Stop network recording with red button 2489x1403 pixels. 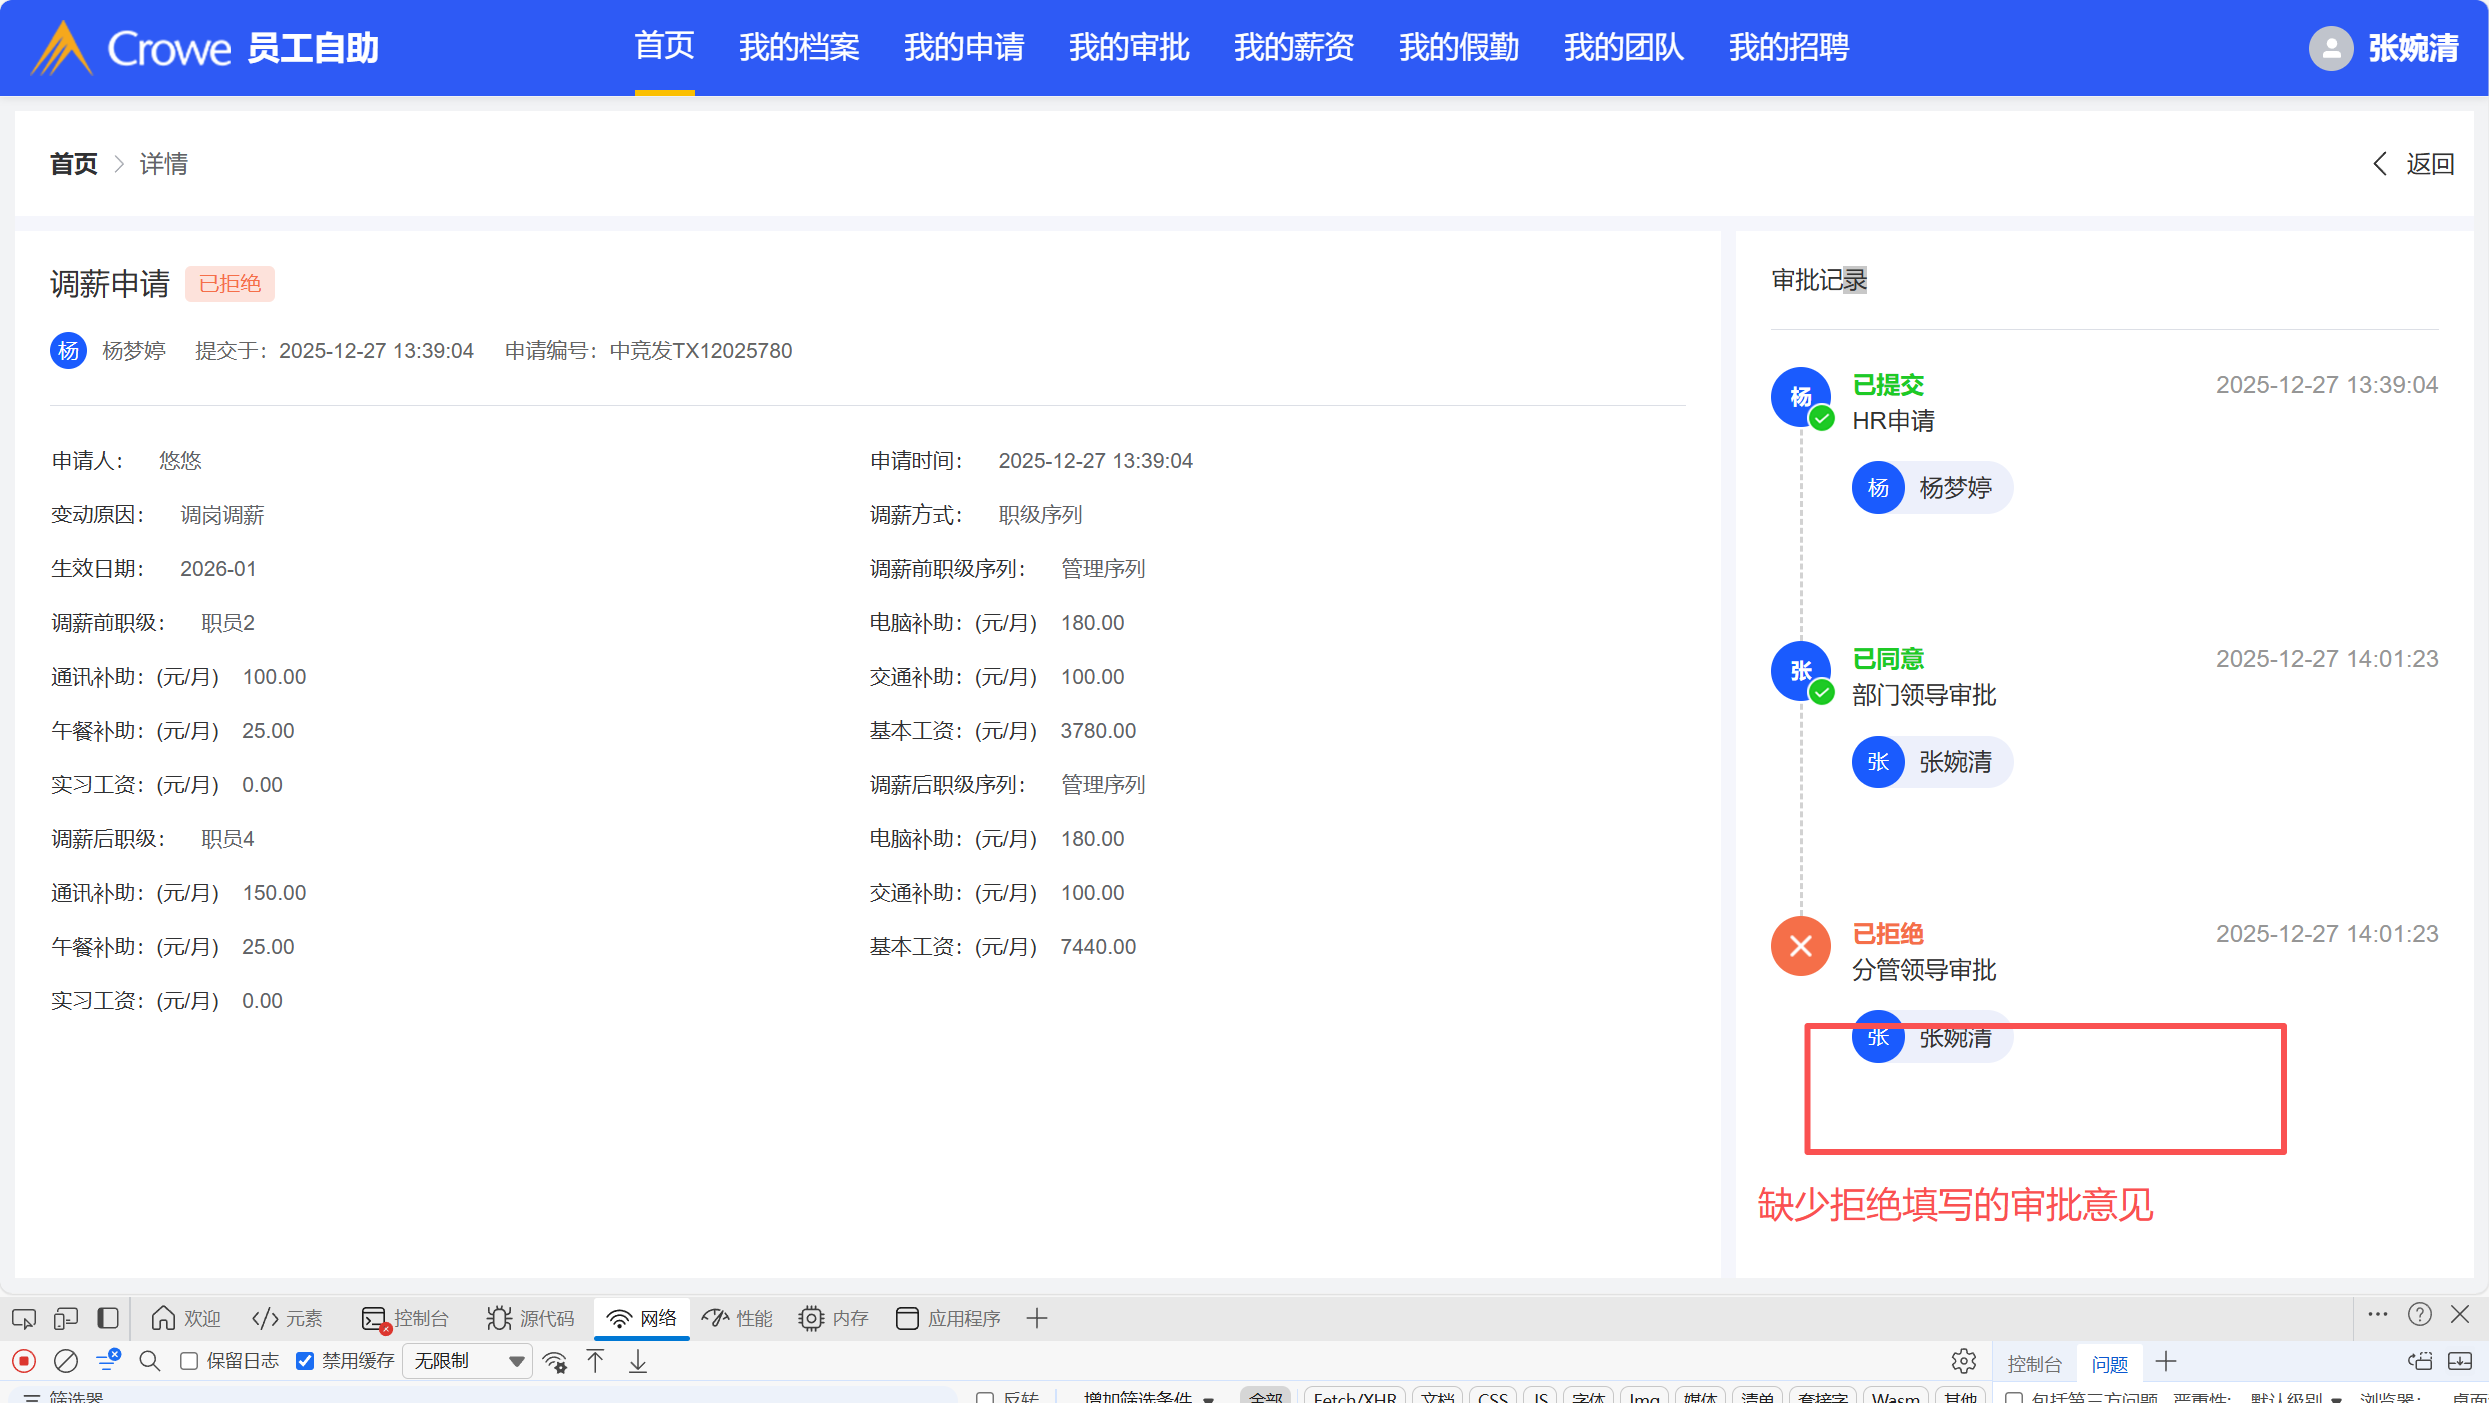point(24,1361)
